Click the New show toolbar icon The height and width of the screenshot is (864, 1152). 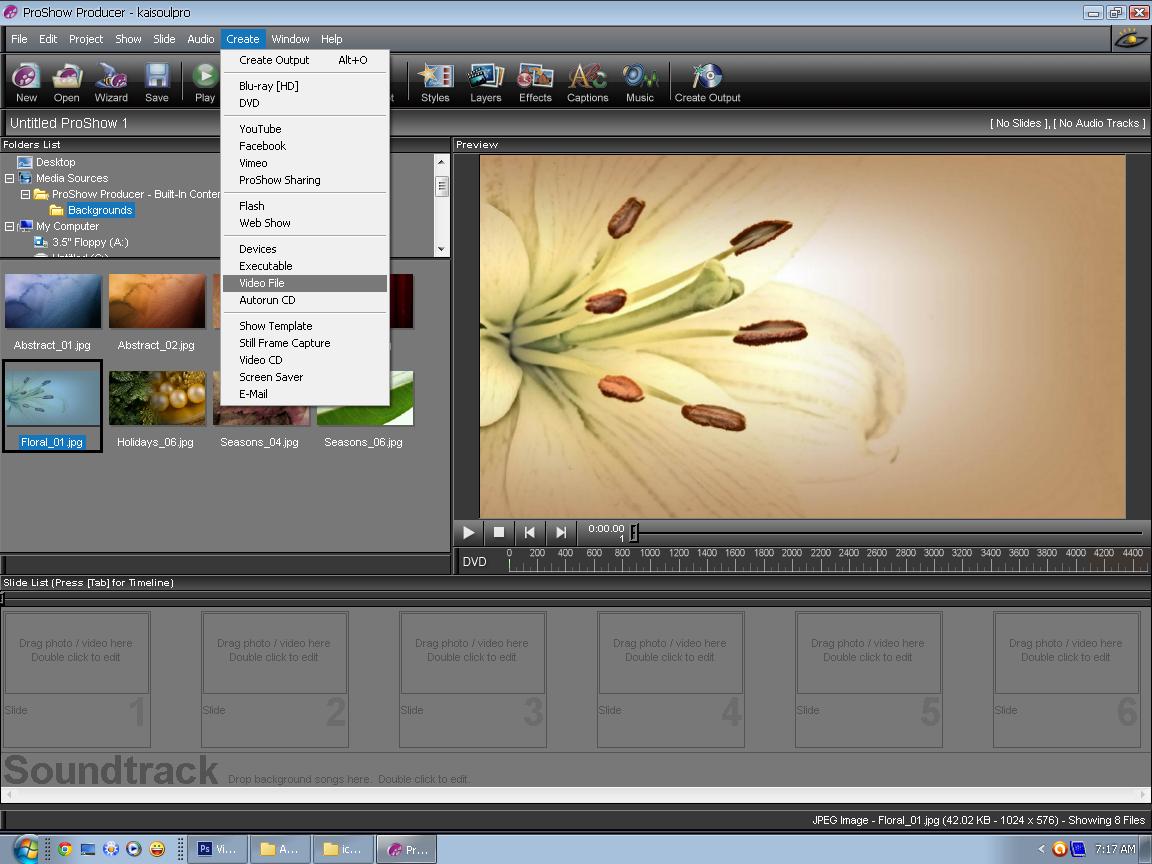26,82
